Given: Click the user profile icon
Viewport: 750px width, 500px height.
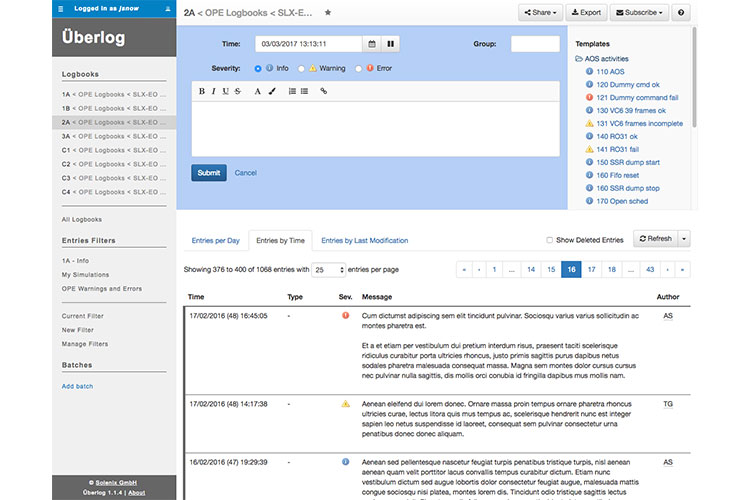Looking at the screenshot, I should point(167,9).
